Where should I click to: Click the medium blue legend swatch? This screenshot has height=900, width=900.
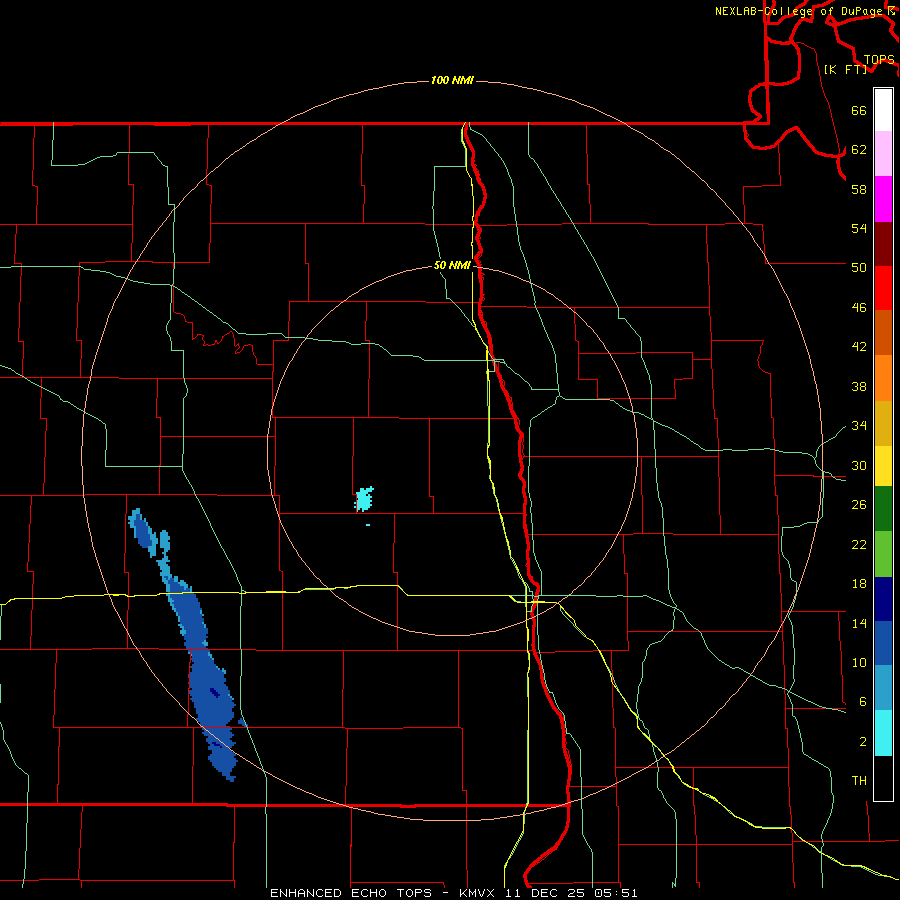click(x=883, y=643)
